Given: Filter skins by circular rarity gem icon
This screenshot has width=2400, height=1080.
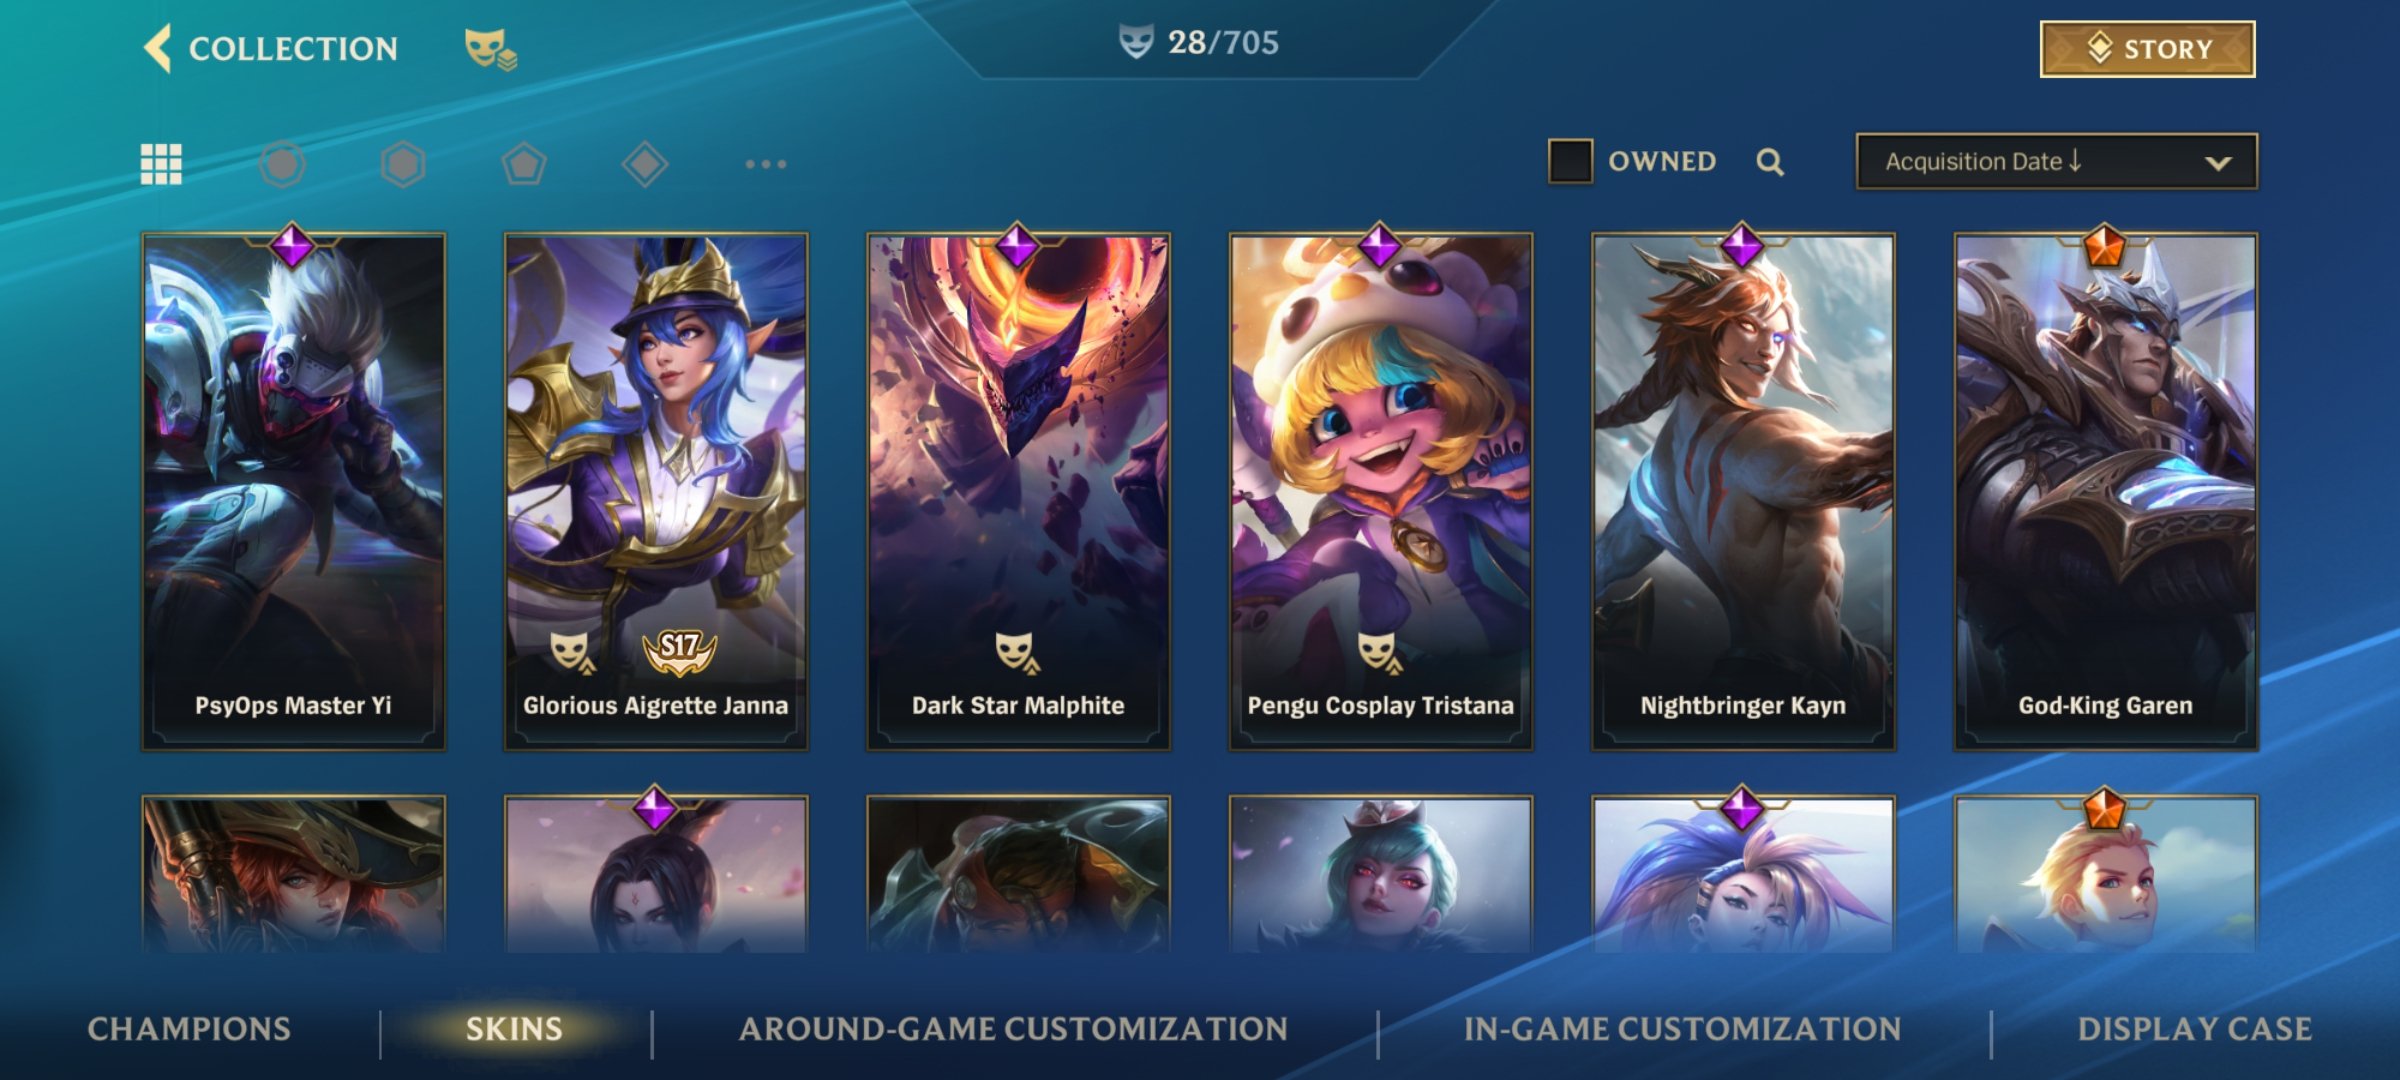Looking at the screenshot, I should pos(282,164).
